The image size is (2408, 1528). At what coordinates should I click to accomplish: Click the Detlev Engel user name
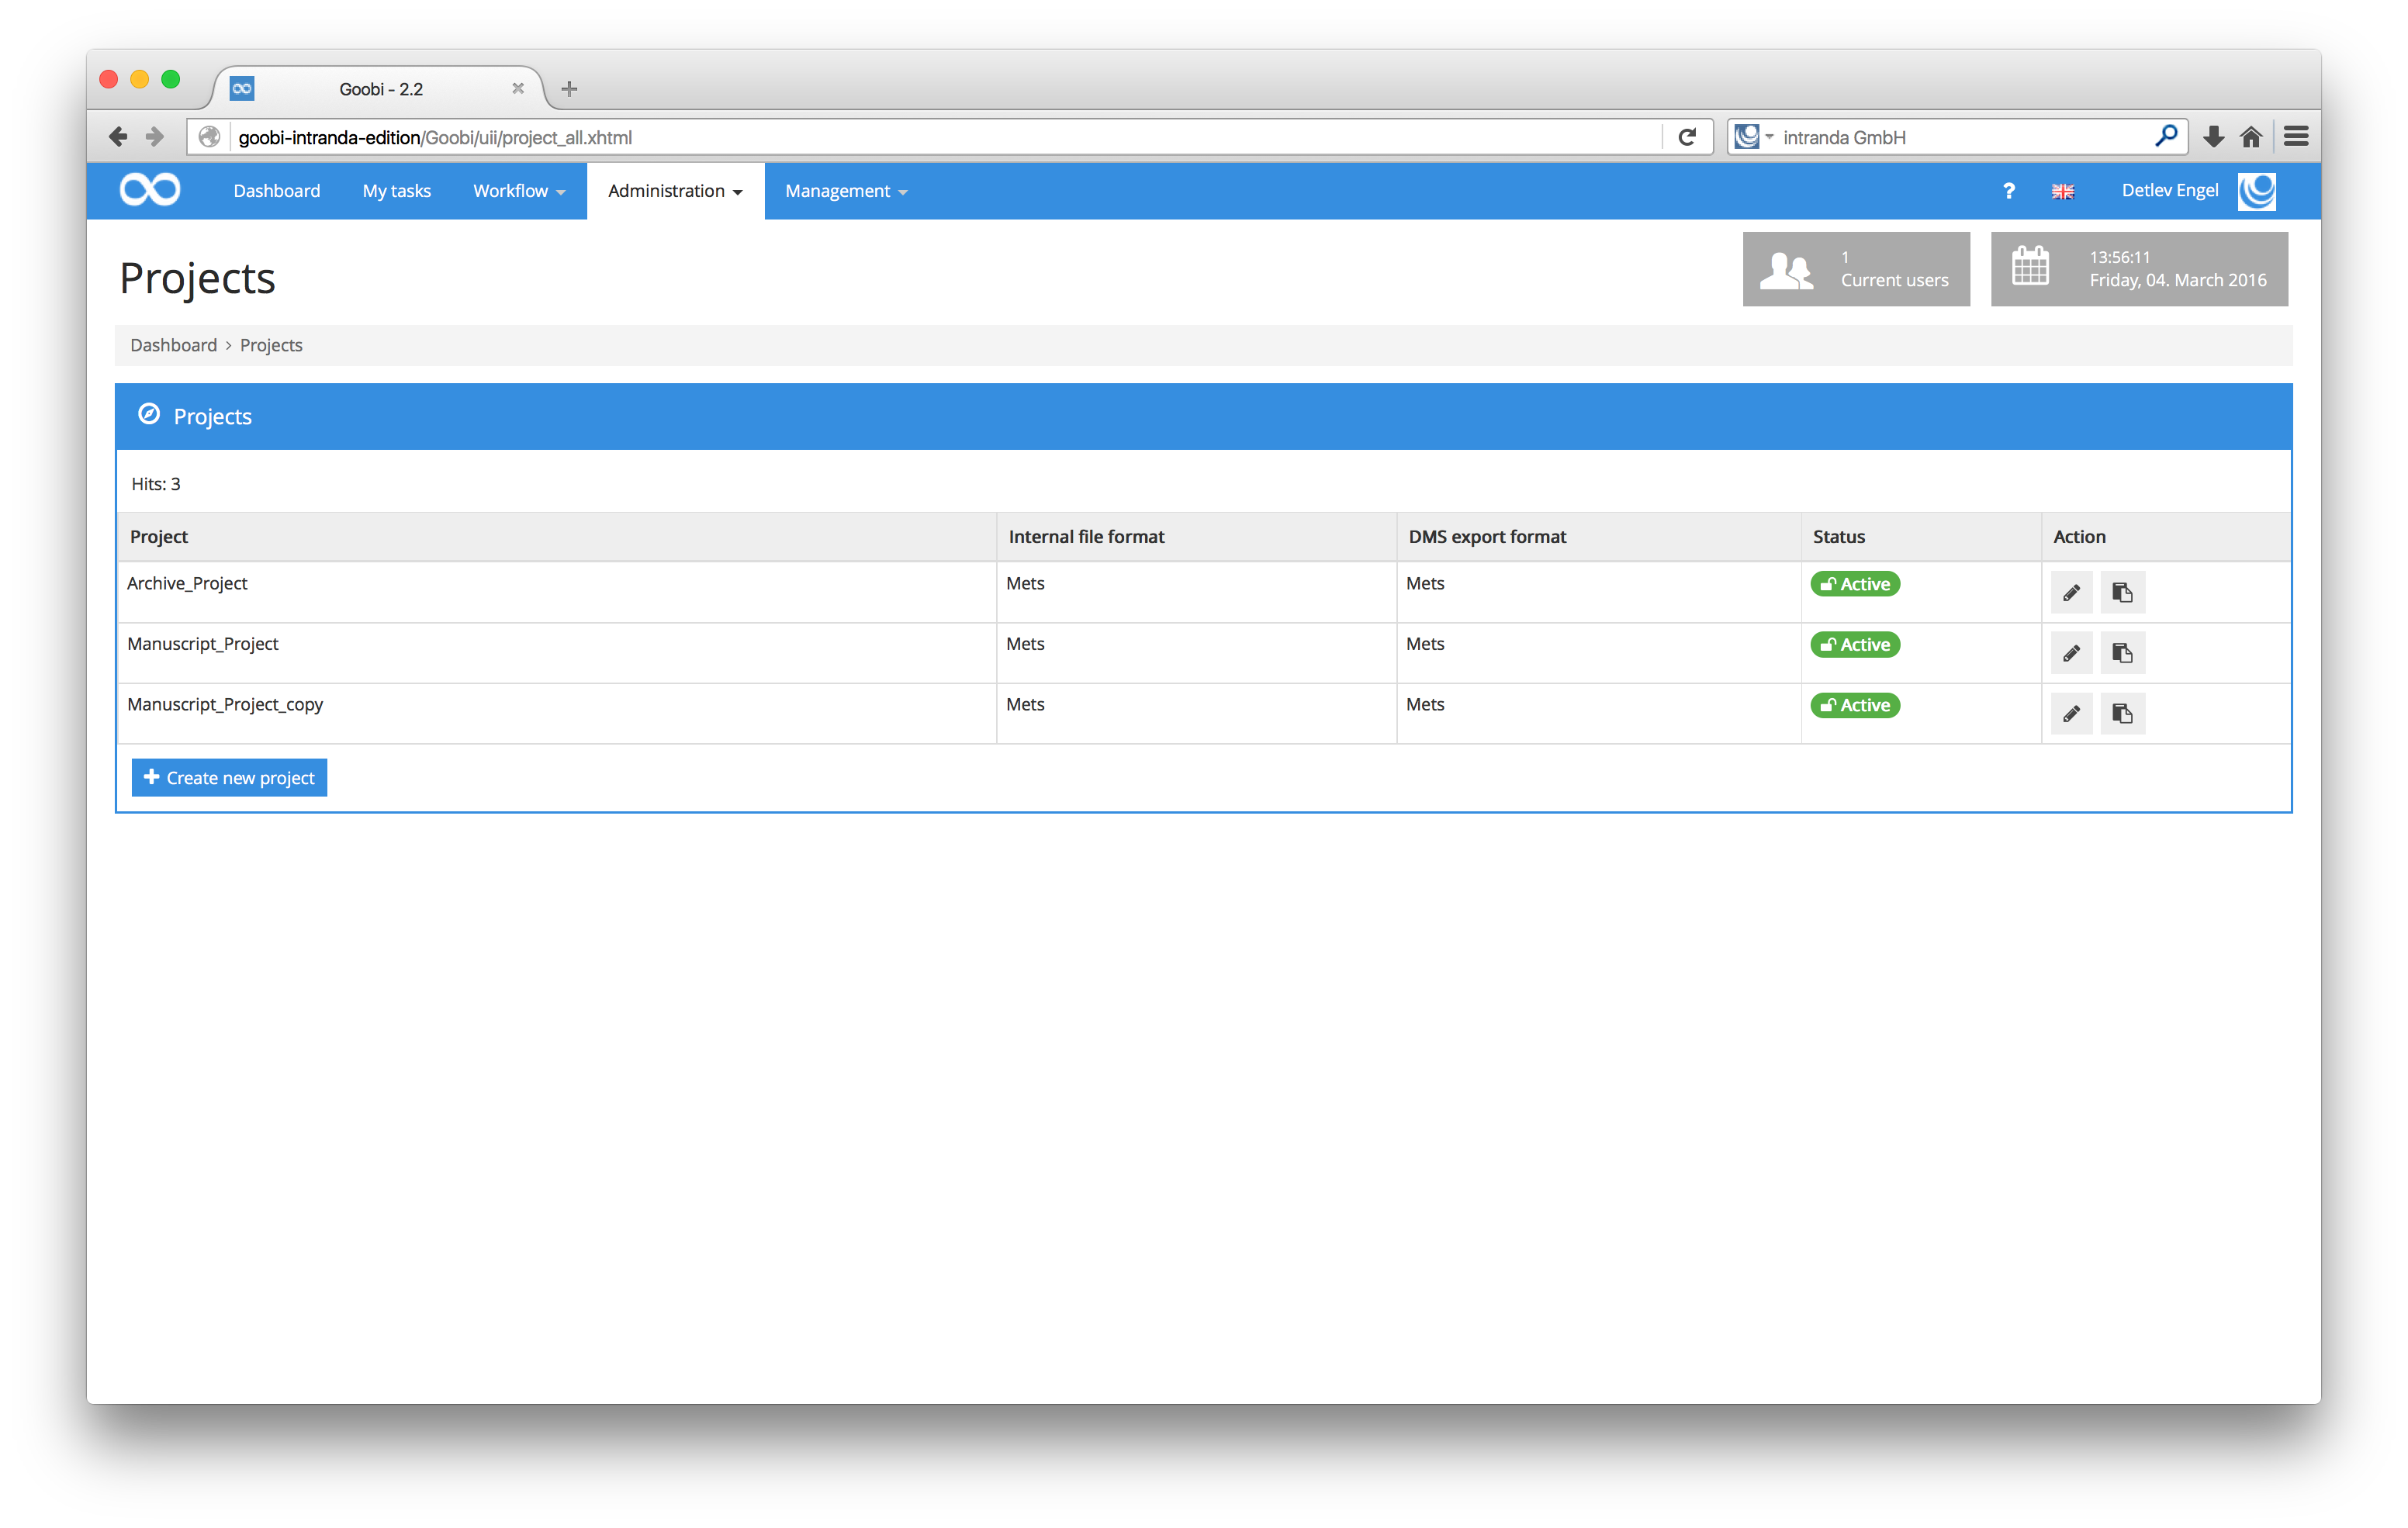coord(2169,190)
